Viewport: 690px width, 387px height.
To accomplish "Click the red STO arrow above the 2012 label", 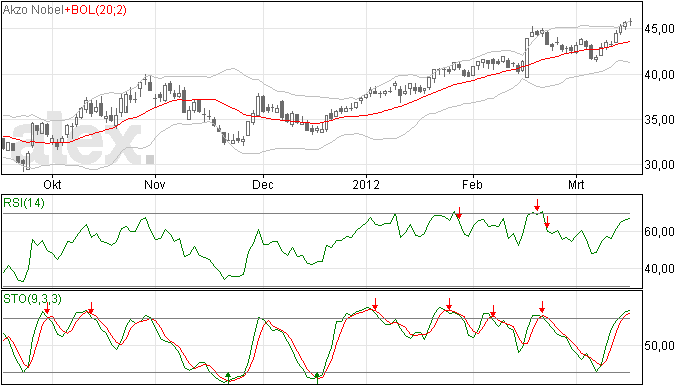I will [375, 304].
